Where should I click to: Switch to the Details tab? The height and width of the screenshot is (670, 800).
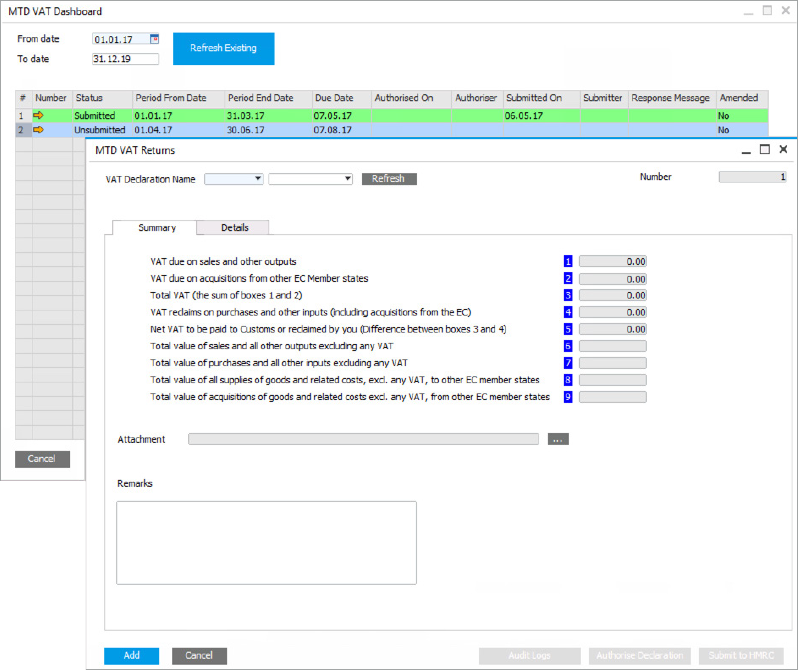tap(234, 228)
